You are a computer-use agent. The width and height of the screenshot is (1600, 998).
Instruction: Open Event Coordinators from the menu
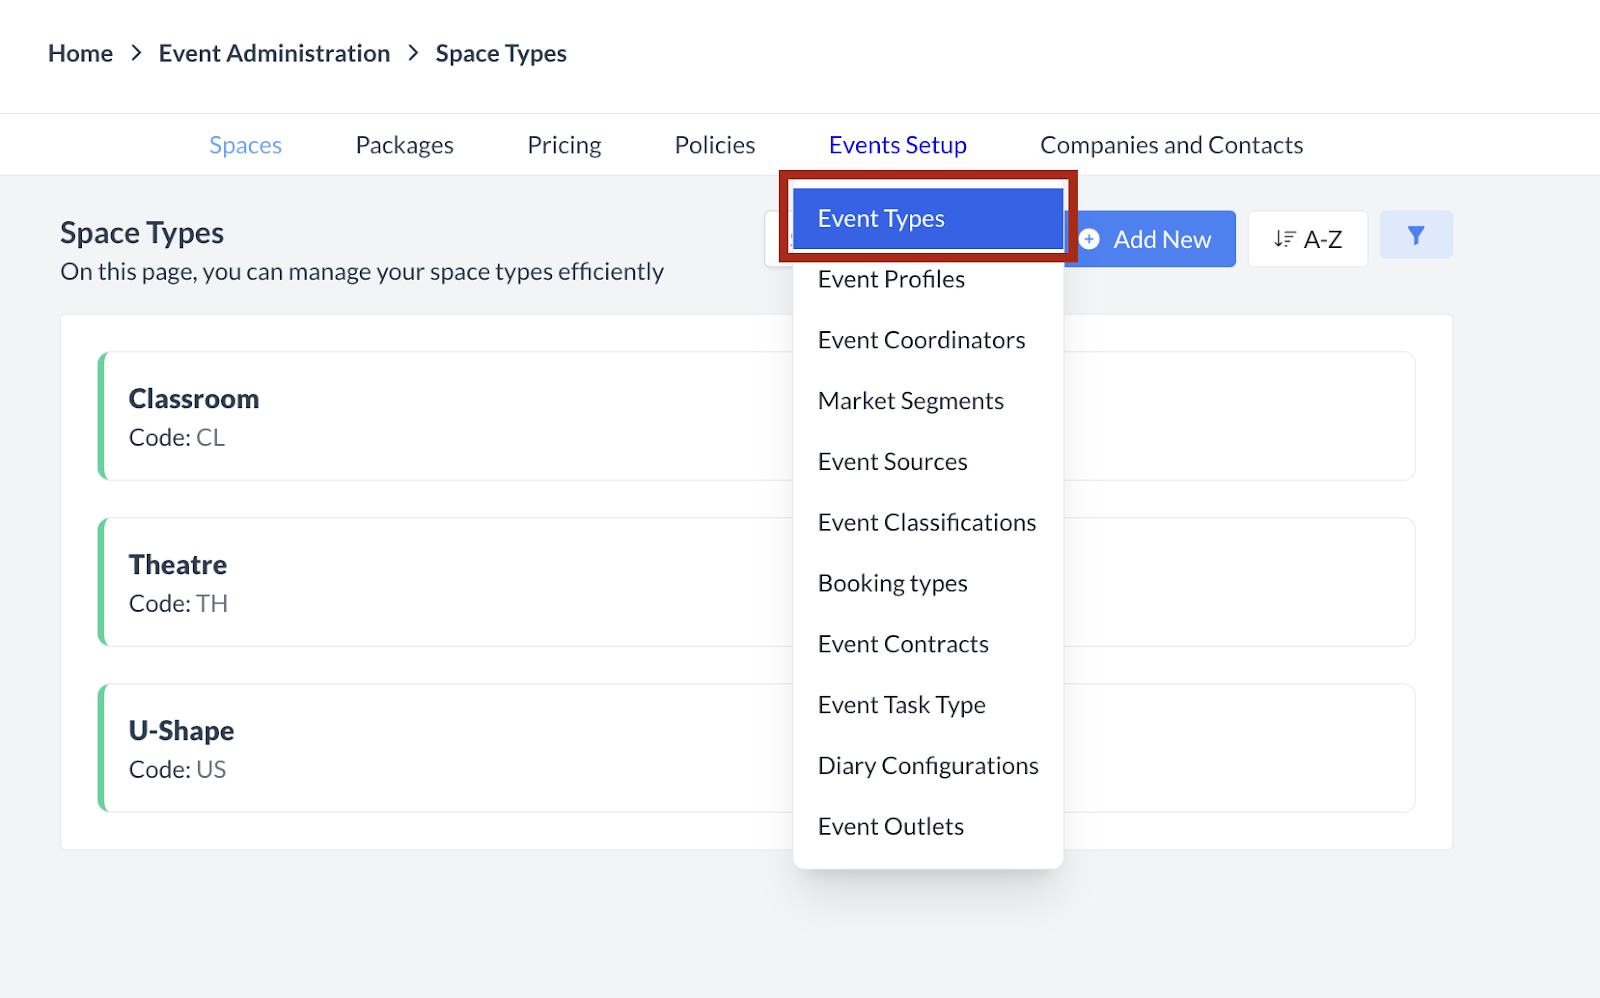tap(921, 341)
